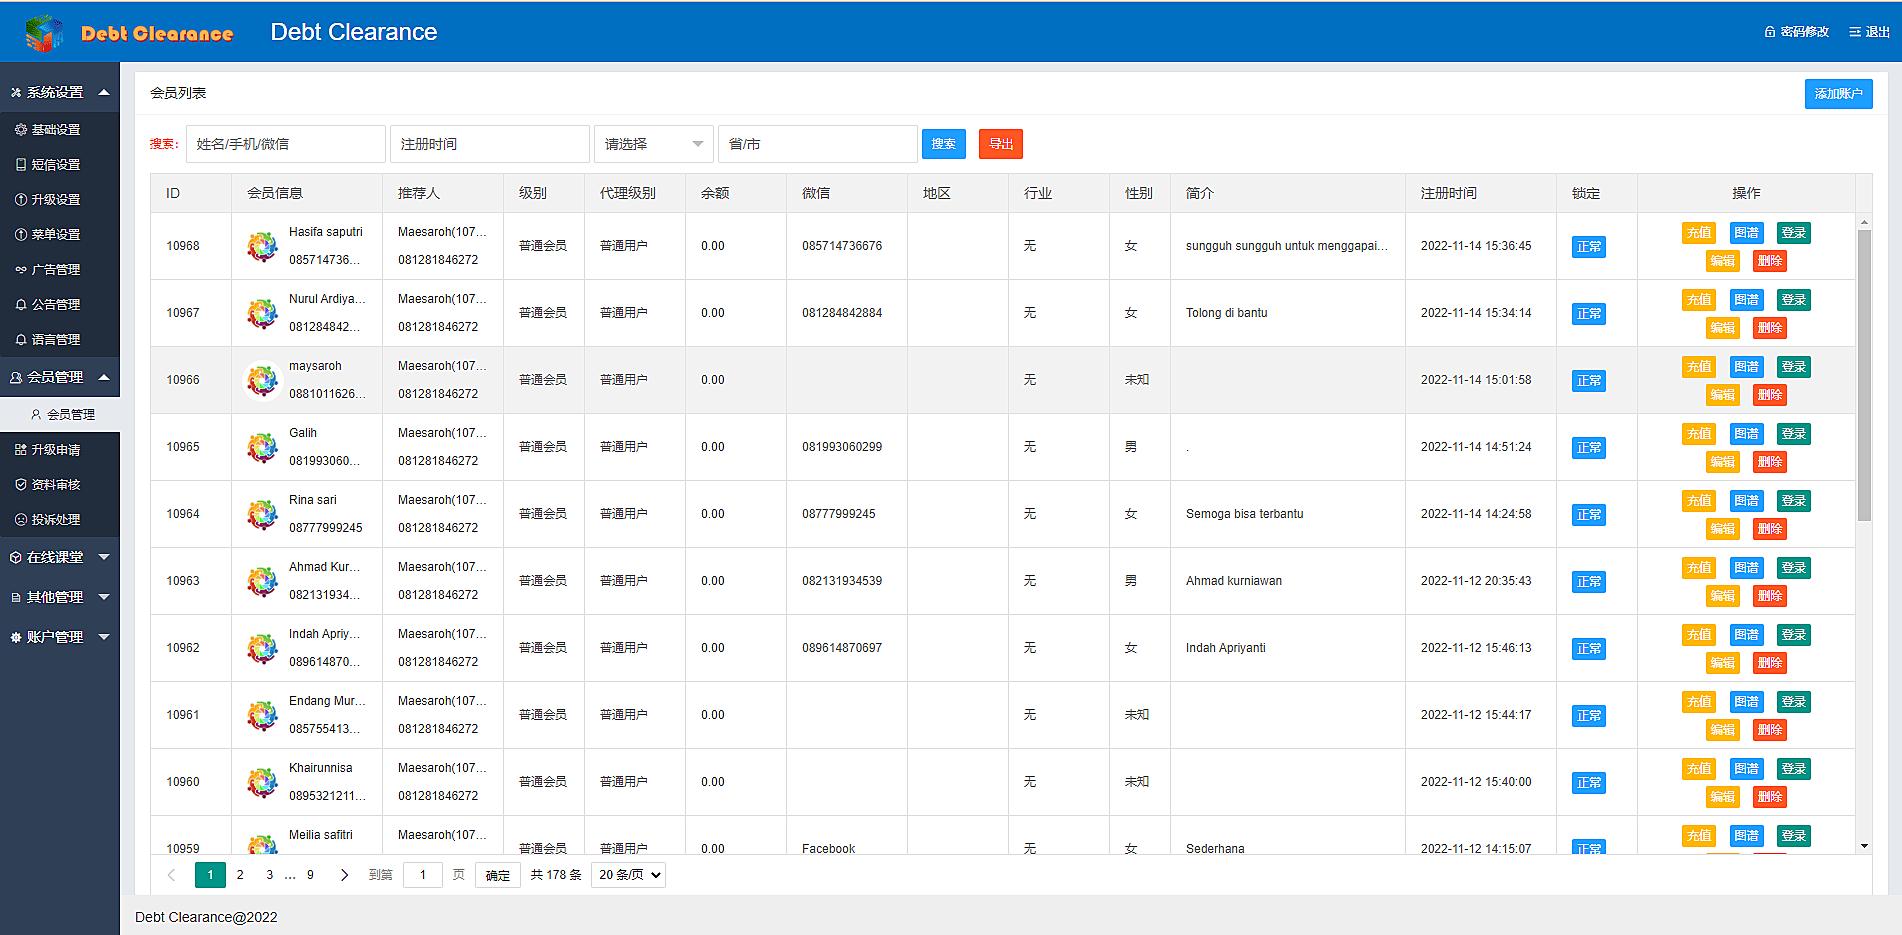
Task: Toggle 正常 lock status for Galih
Action: coord(1588,448)
